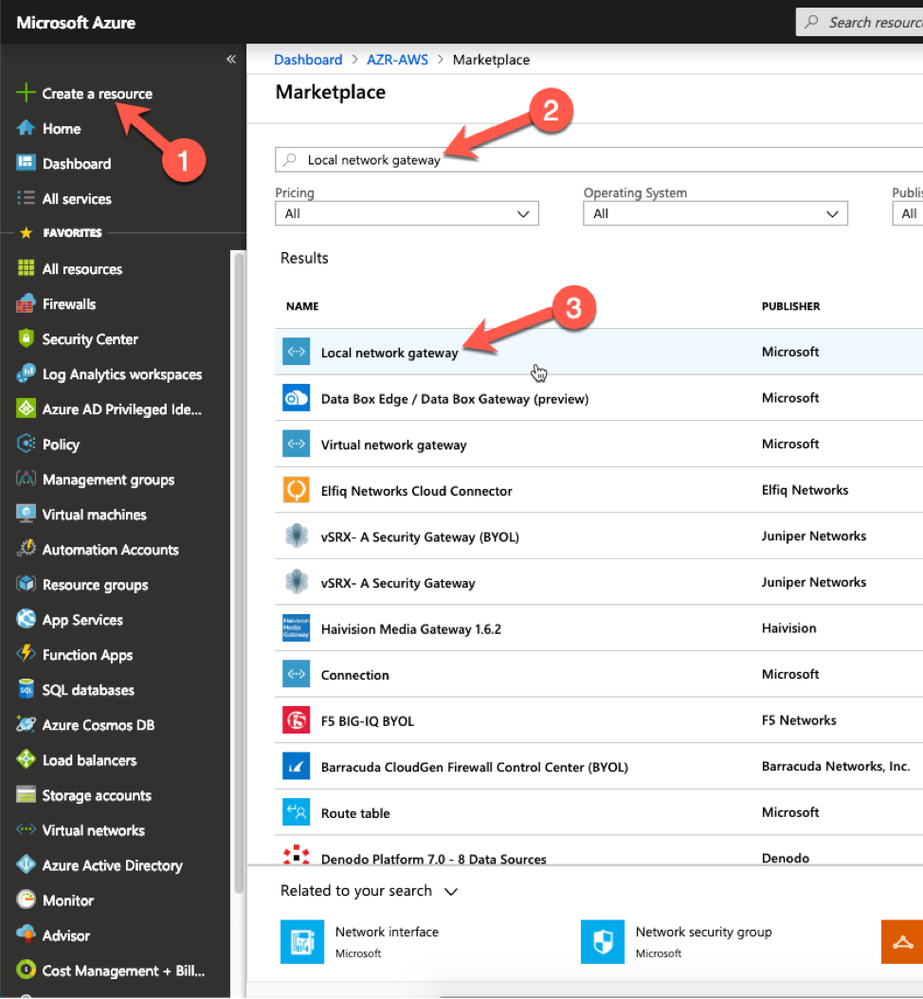Select Denodo Platform 7.0 result
Screen dimensions: 923x999
pos(599,852)
